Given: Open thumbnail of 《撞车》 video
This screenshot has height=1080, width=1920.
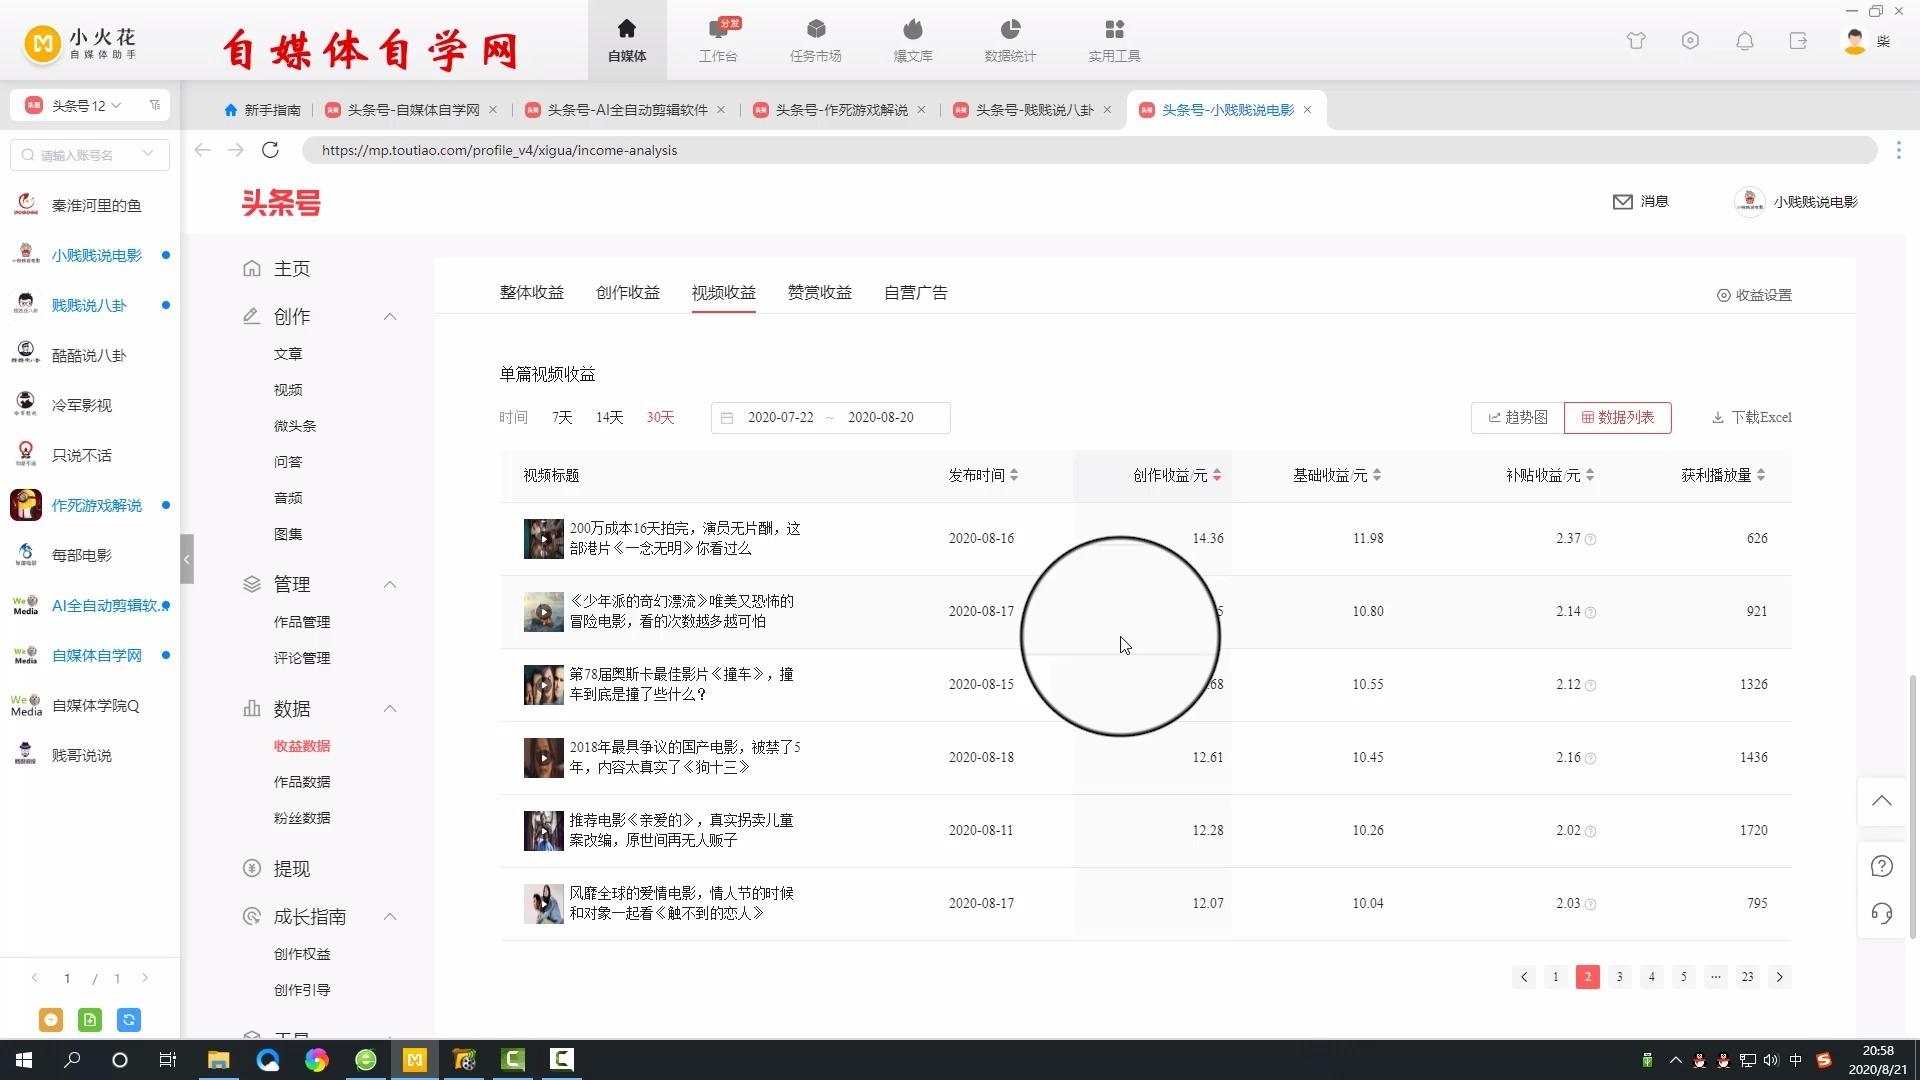Looking at the screenshot, I should [x=544, y=685].
